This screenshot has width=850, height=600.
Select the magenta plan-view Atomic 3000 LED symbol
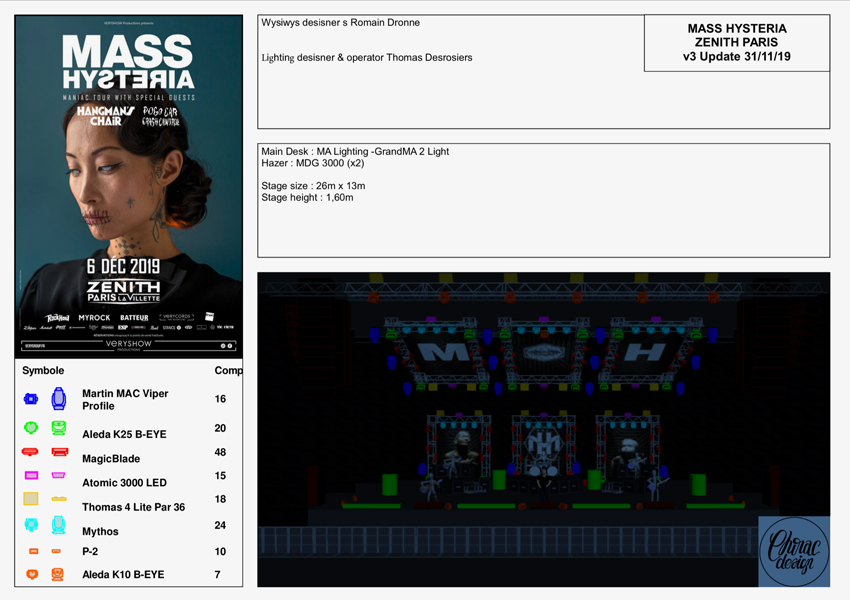coord(31,475)
